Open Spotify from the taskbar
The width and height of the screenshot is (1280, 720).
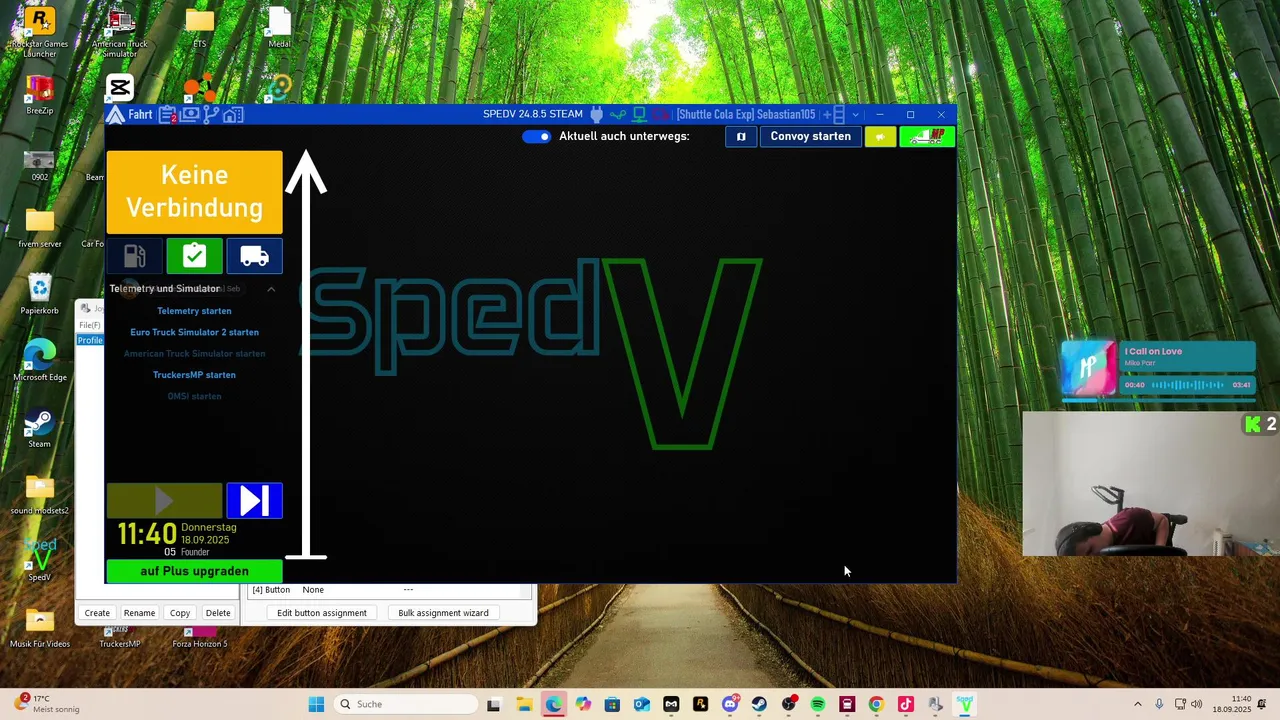point(818,704)
